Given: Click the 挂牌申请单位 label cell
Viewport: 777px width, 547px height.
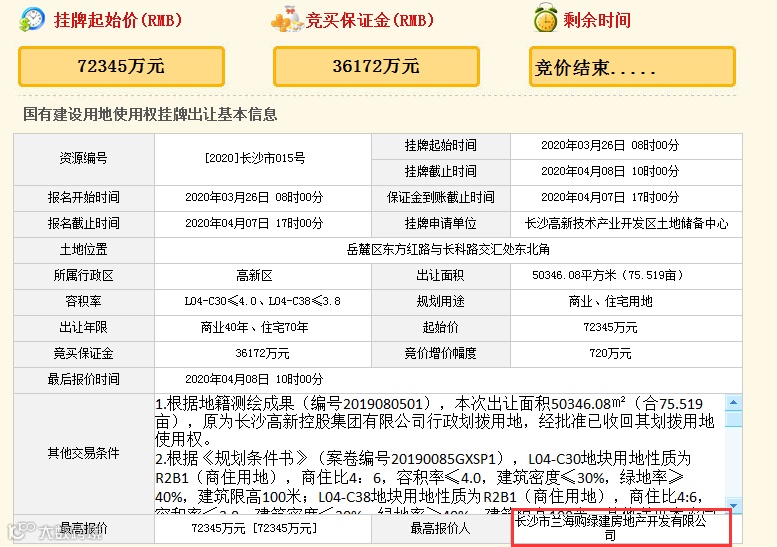Looking at the screenshot, I should click(x=441, y=223).
